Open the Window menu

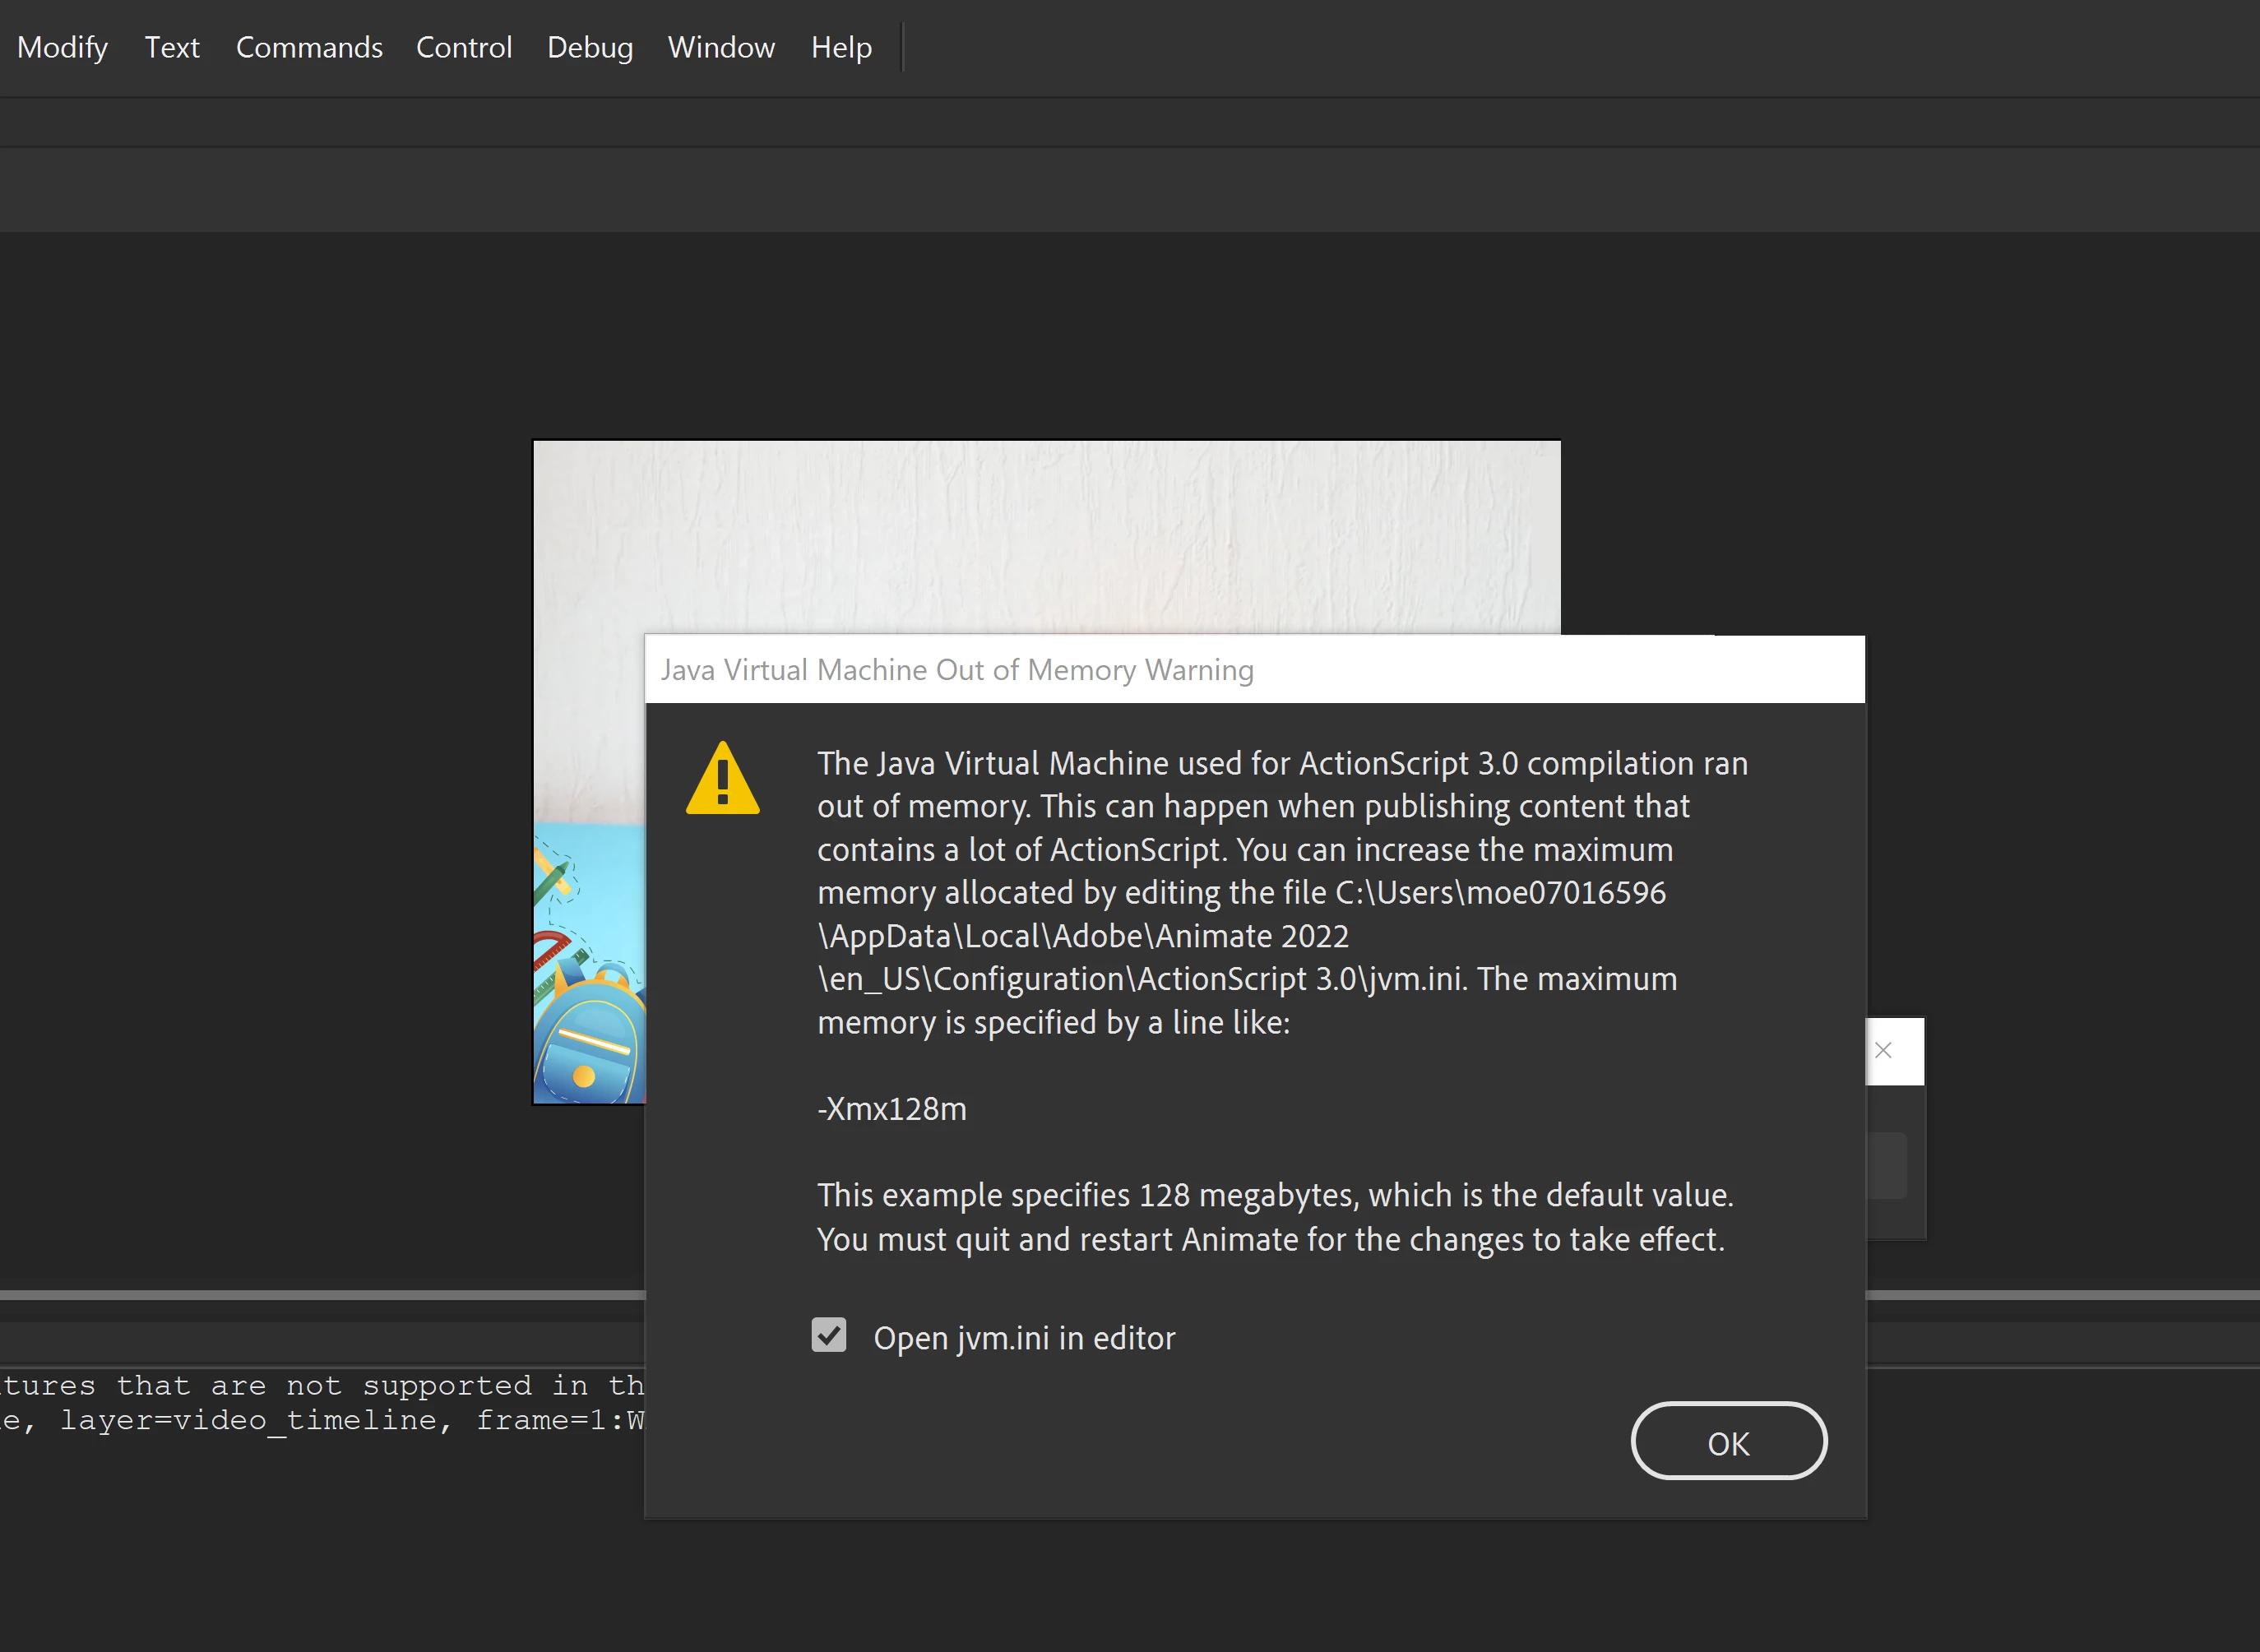721,47
